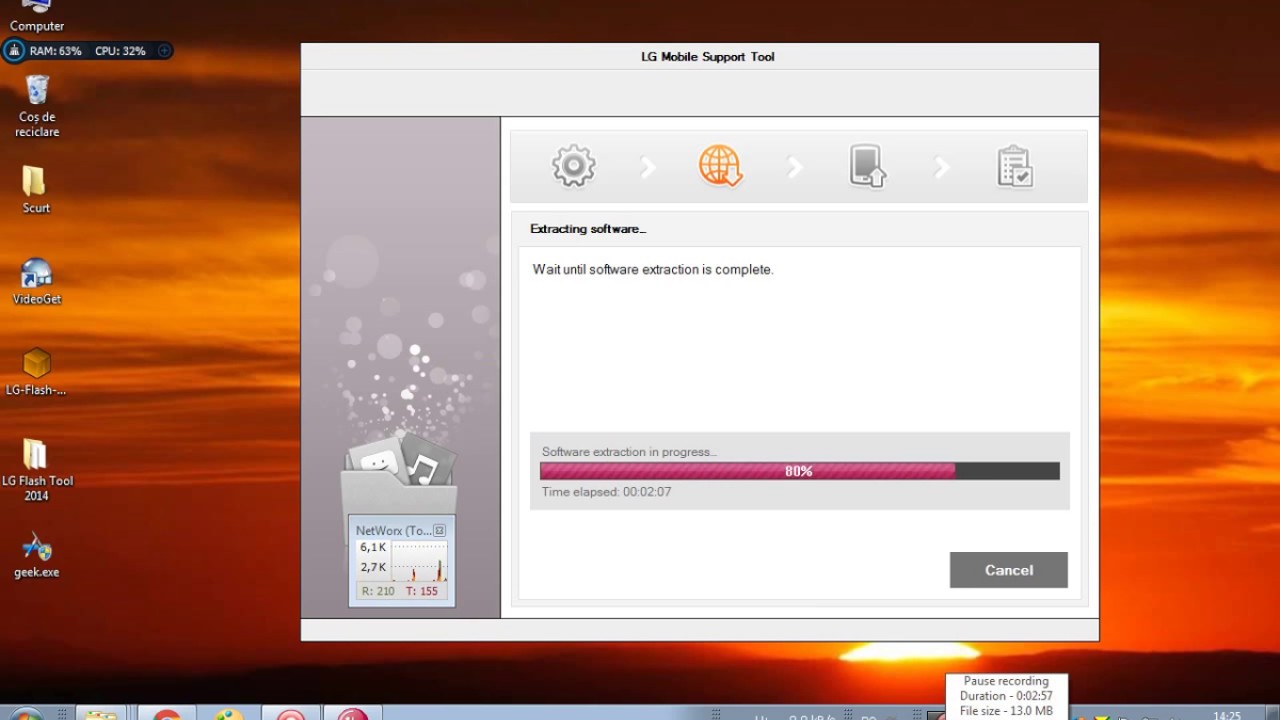
Task: Click the "2,7 K" NetWorx scale label
Action: (373, 567)
